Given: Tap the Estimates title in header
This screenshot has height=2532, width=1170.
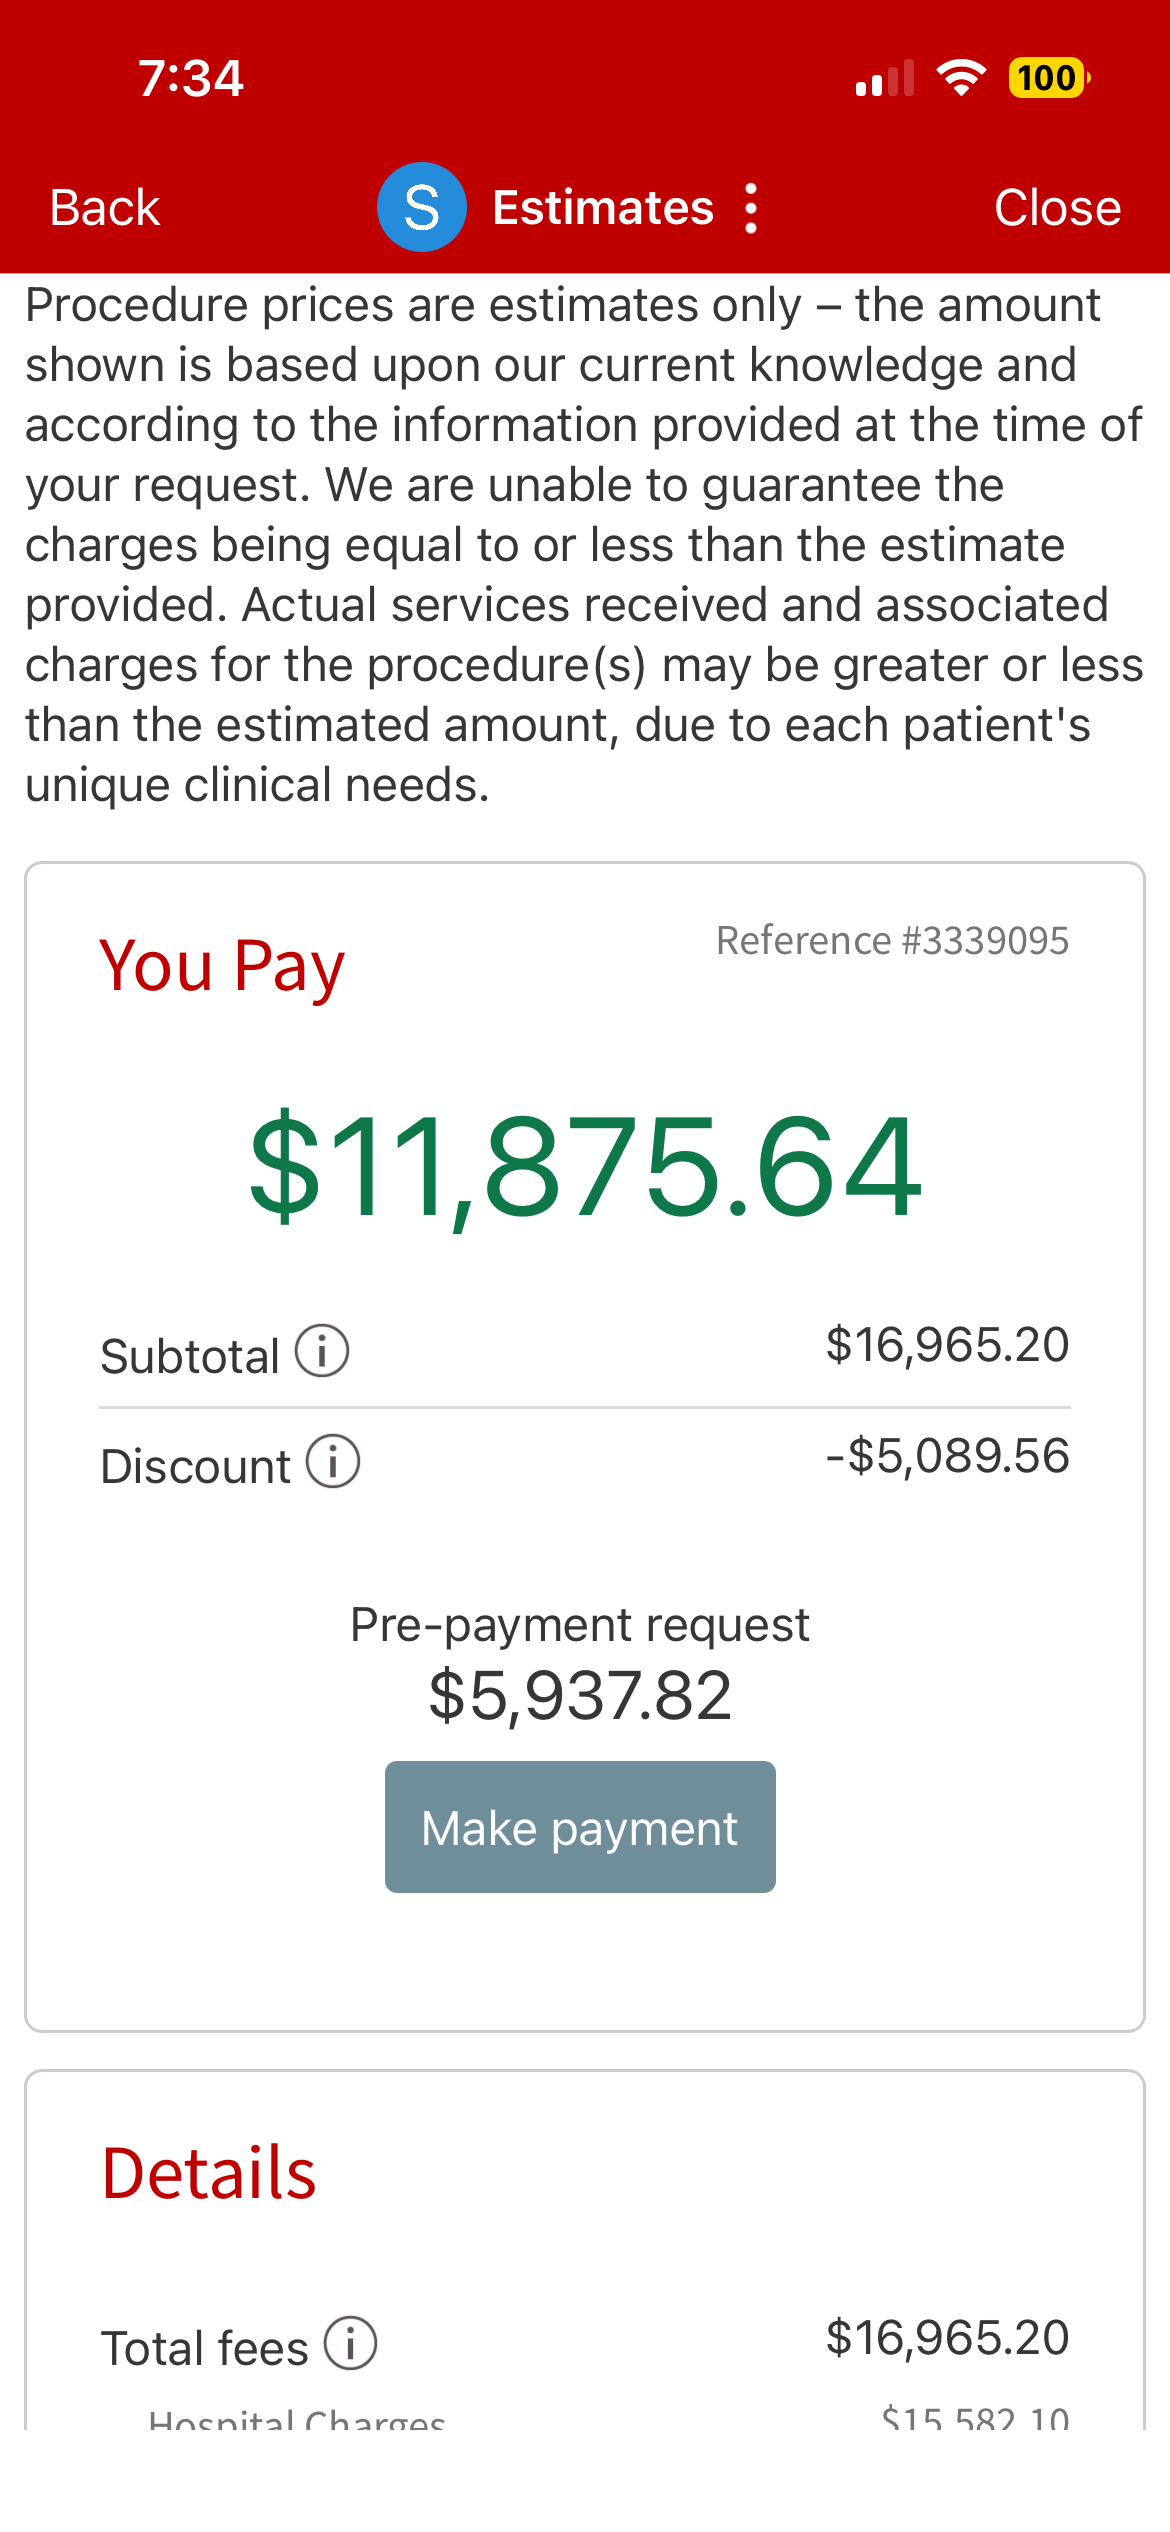Looking at the screenshot, I should (x=603, y=208).
